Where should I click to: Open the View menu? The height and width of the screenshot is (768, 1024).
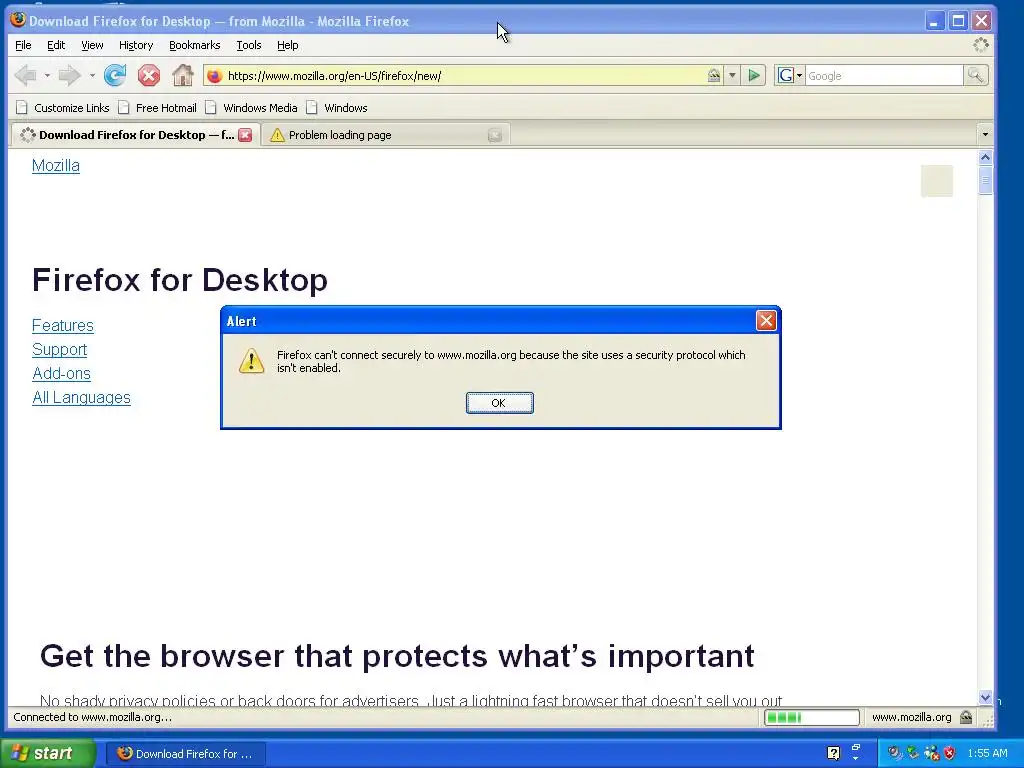(x=92, y=45)
